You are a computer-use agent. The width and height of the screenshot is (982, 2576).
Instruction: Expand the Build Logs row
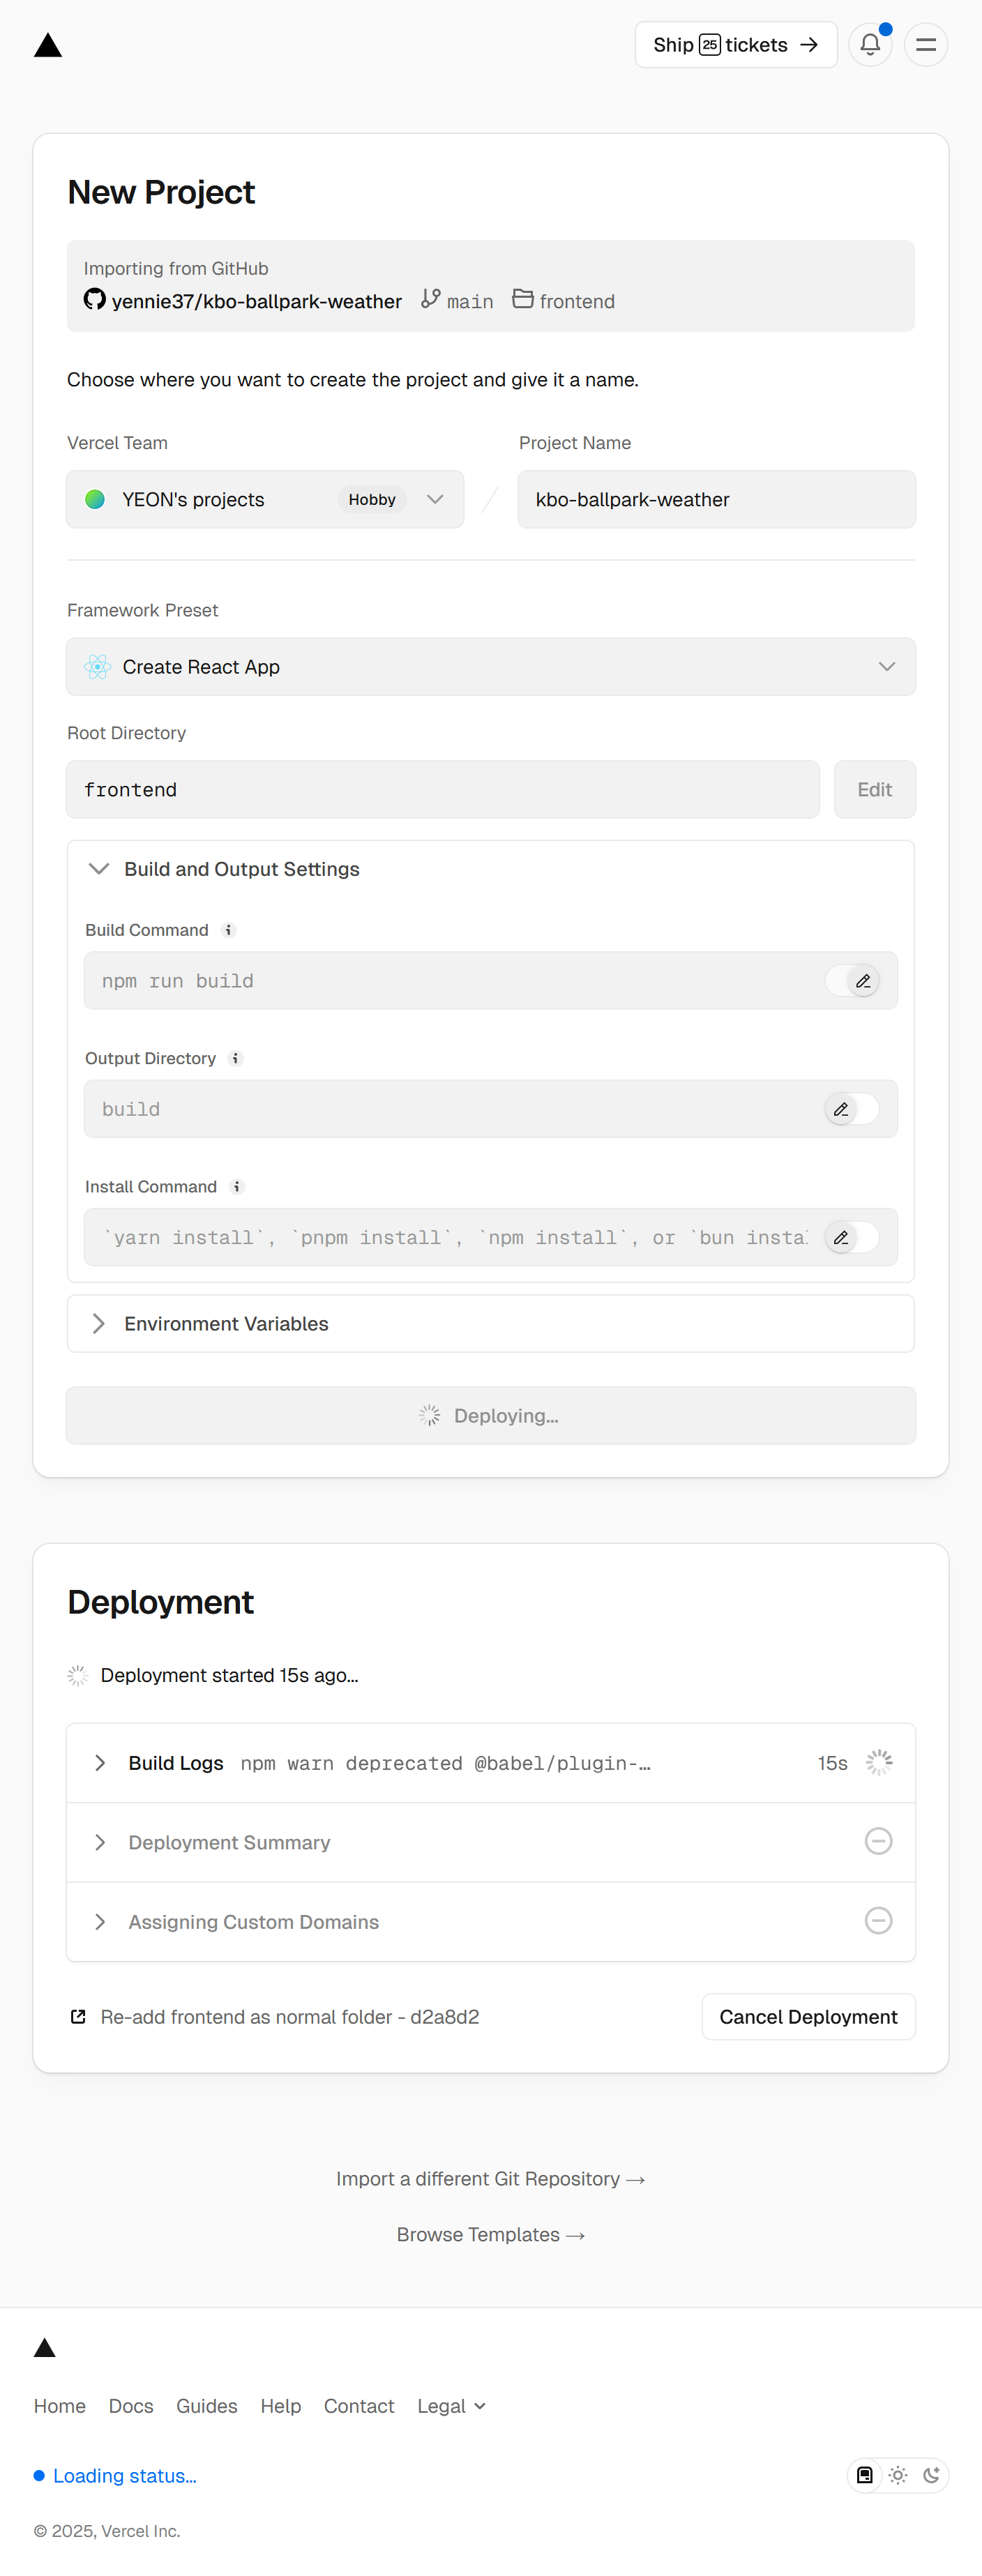(491, 1763)
